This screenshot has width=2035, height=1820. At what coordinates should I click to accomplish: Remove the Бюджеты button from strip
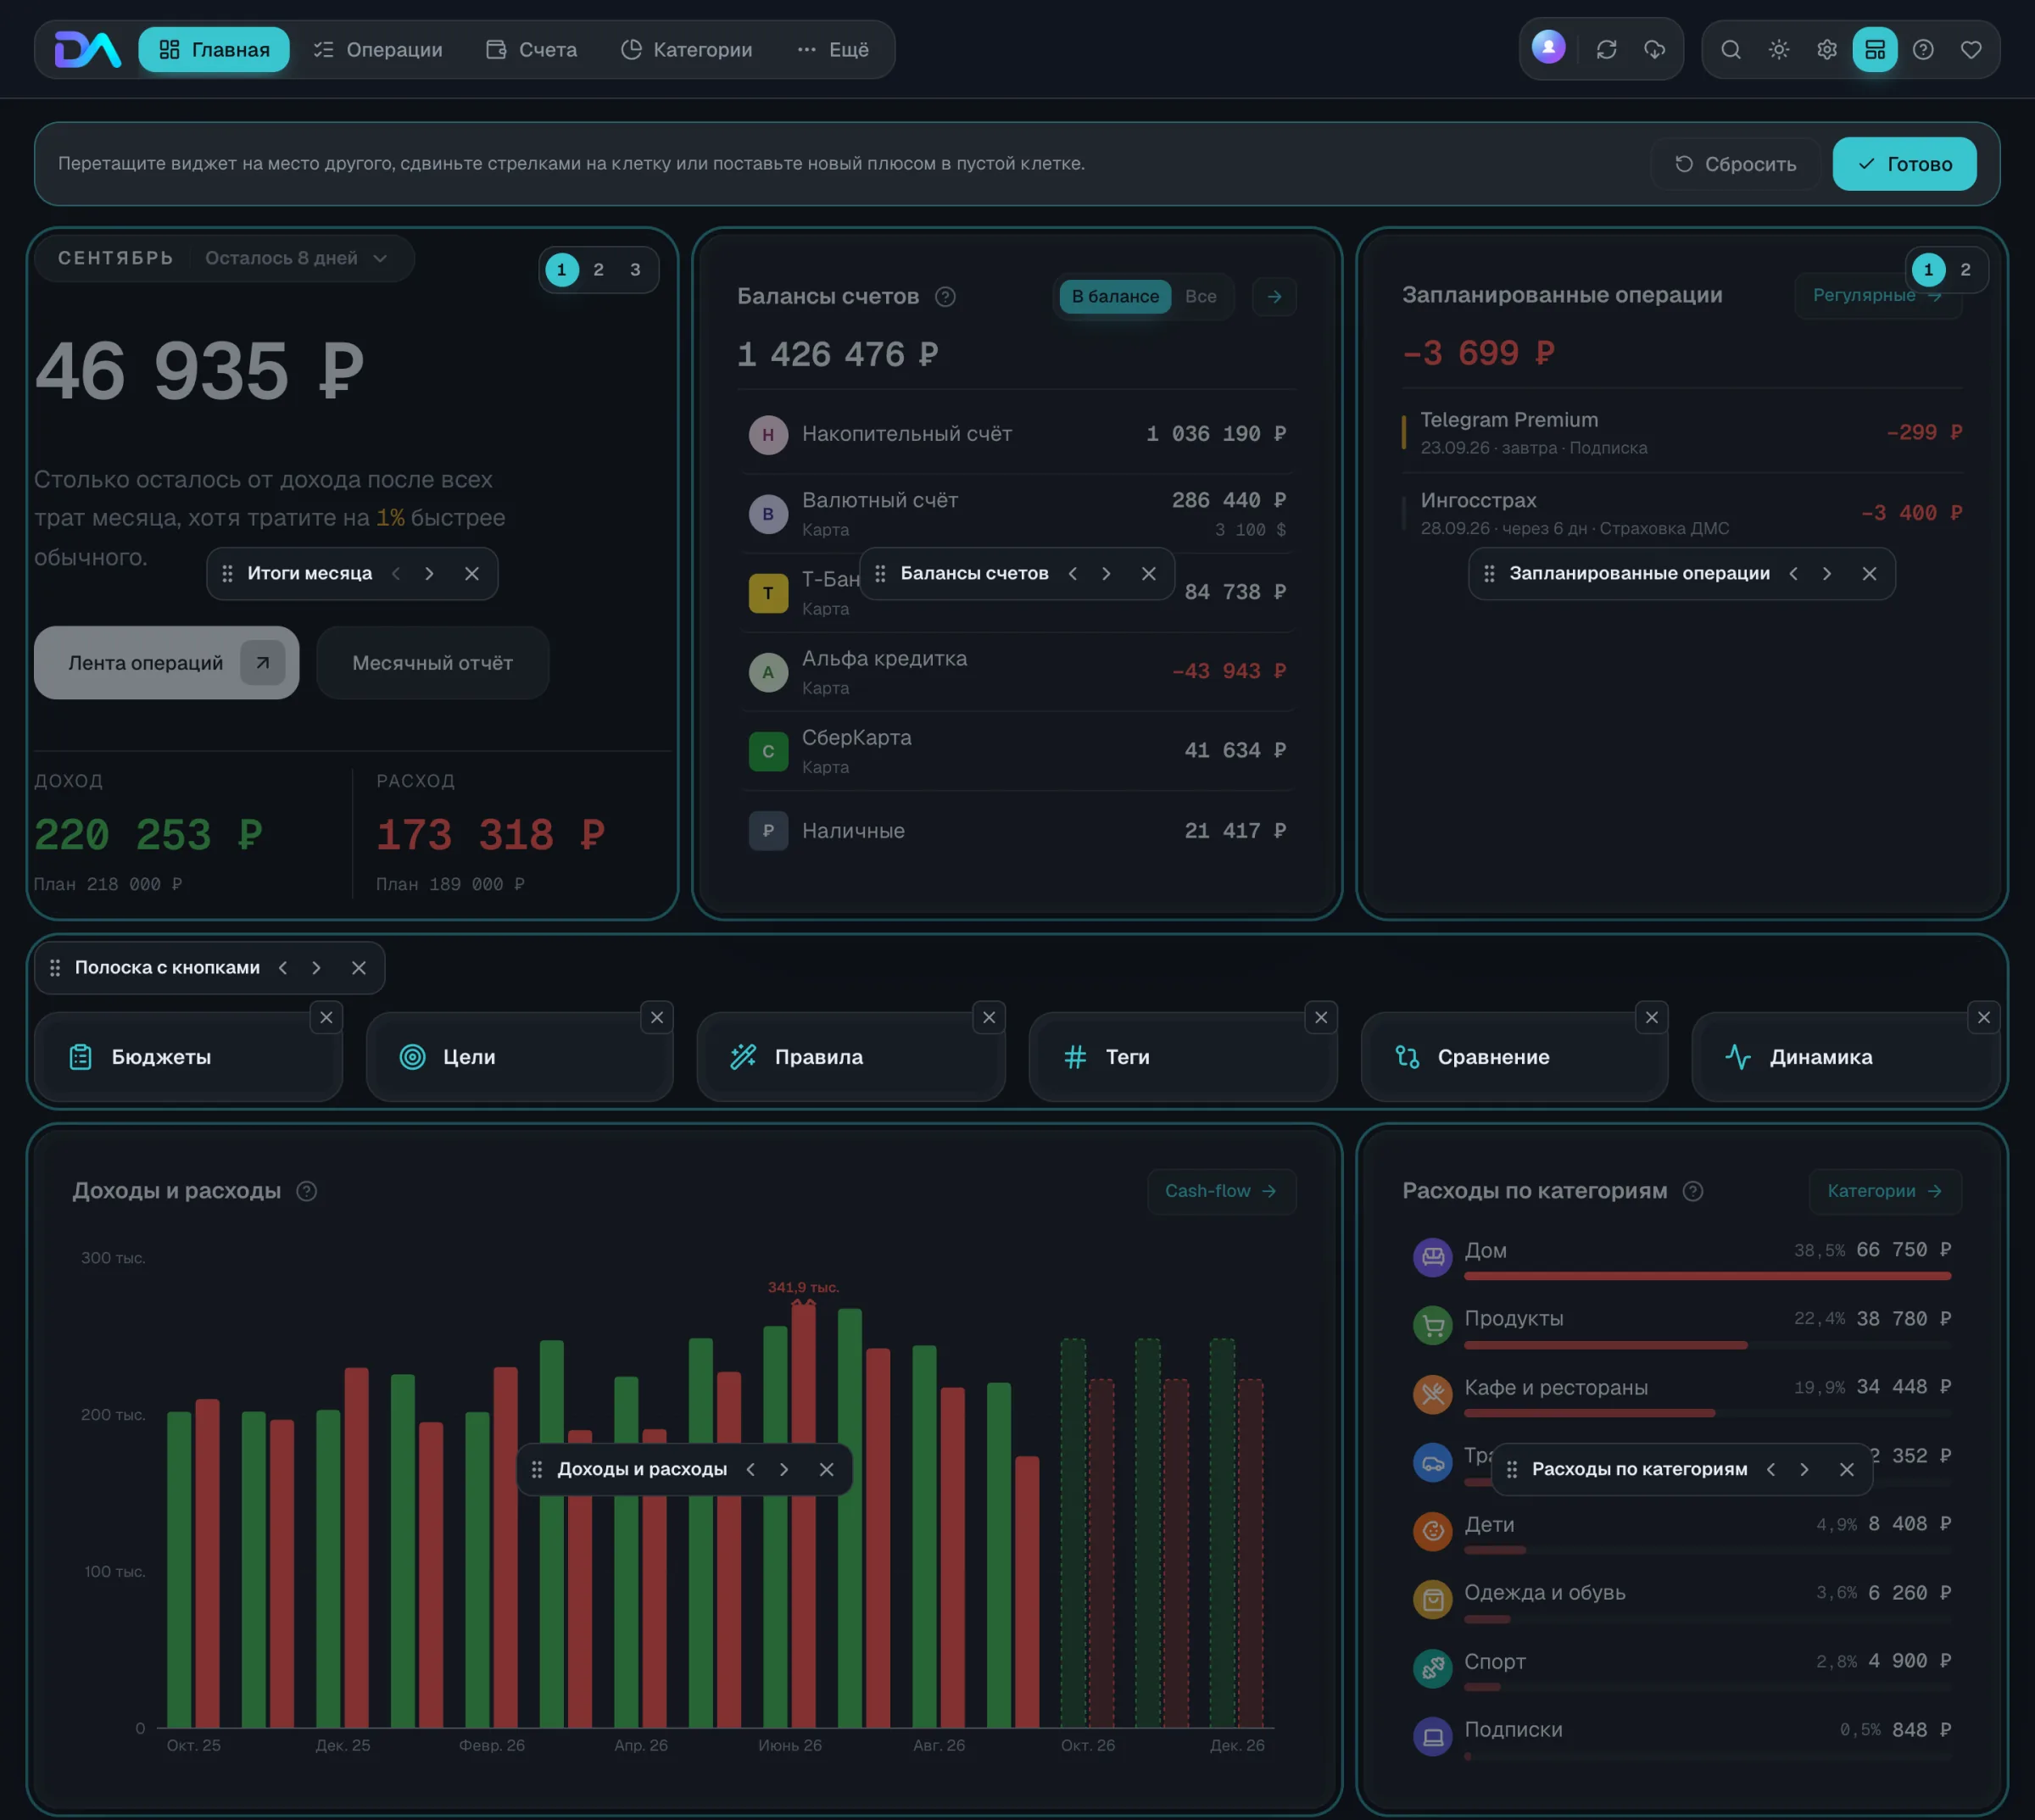(x=326, y=1017)
